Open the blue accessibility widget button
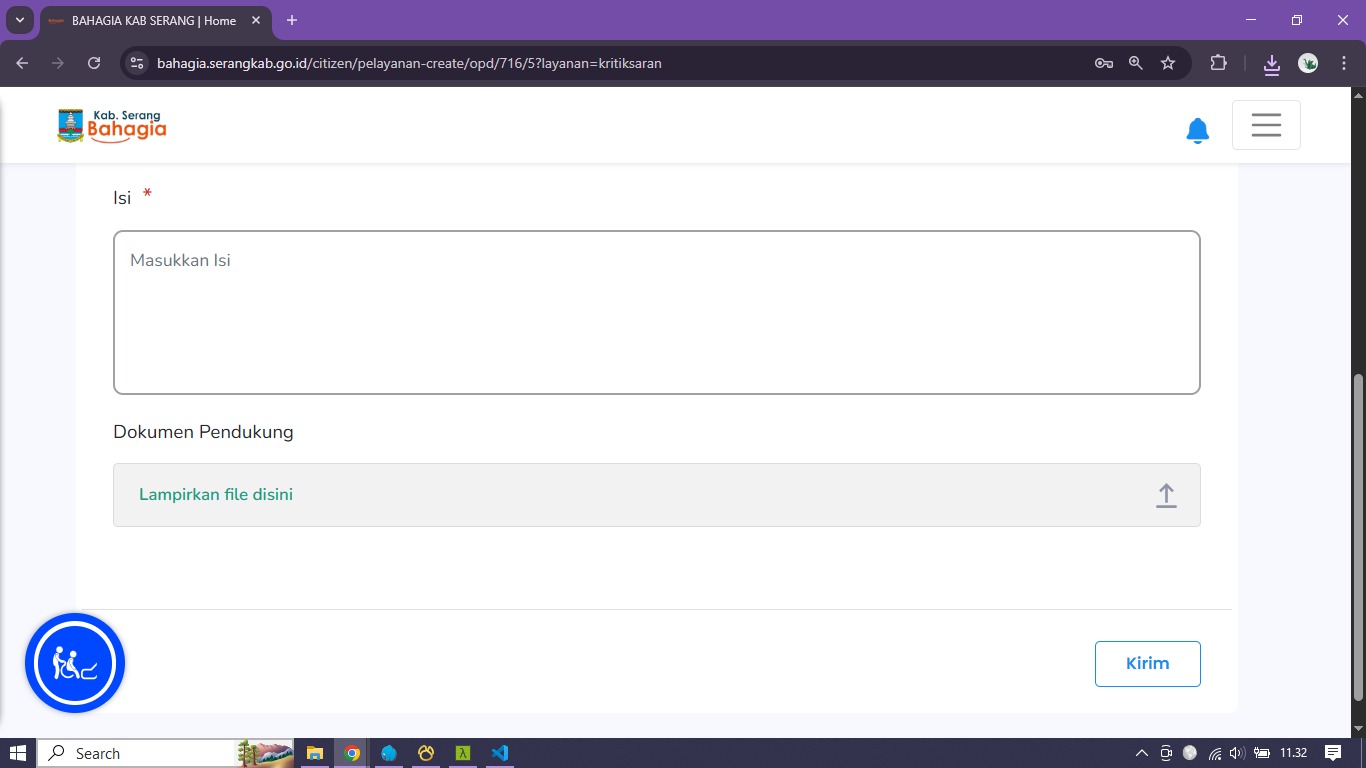This screenshot has width=1366, height=768. coord(75,663)
